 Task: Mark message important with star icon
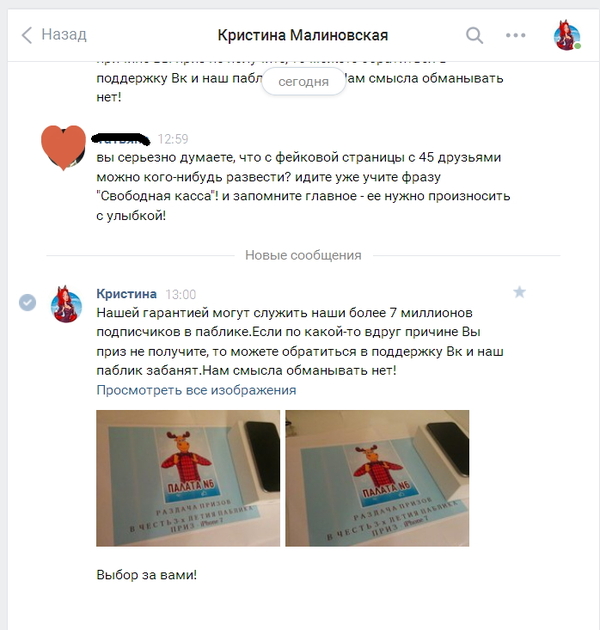click(x=520, y=292)
